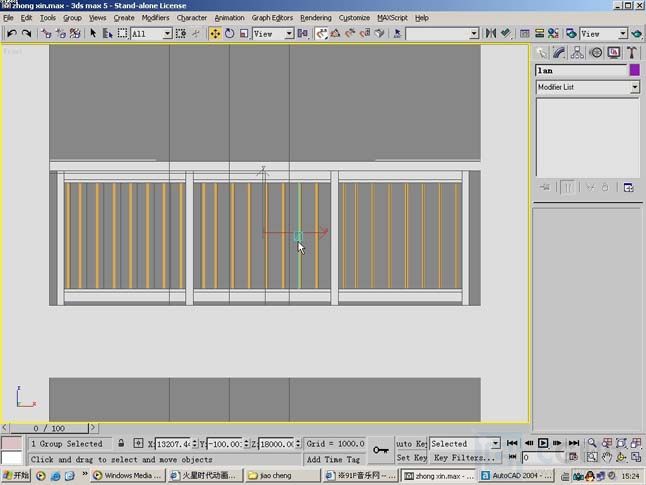Image resolution: width=646 pixels, height=485 pixels.
Task: Toggle the Angle Snap button
Action: (335, 33)
